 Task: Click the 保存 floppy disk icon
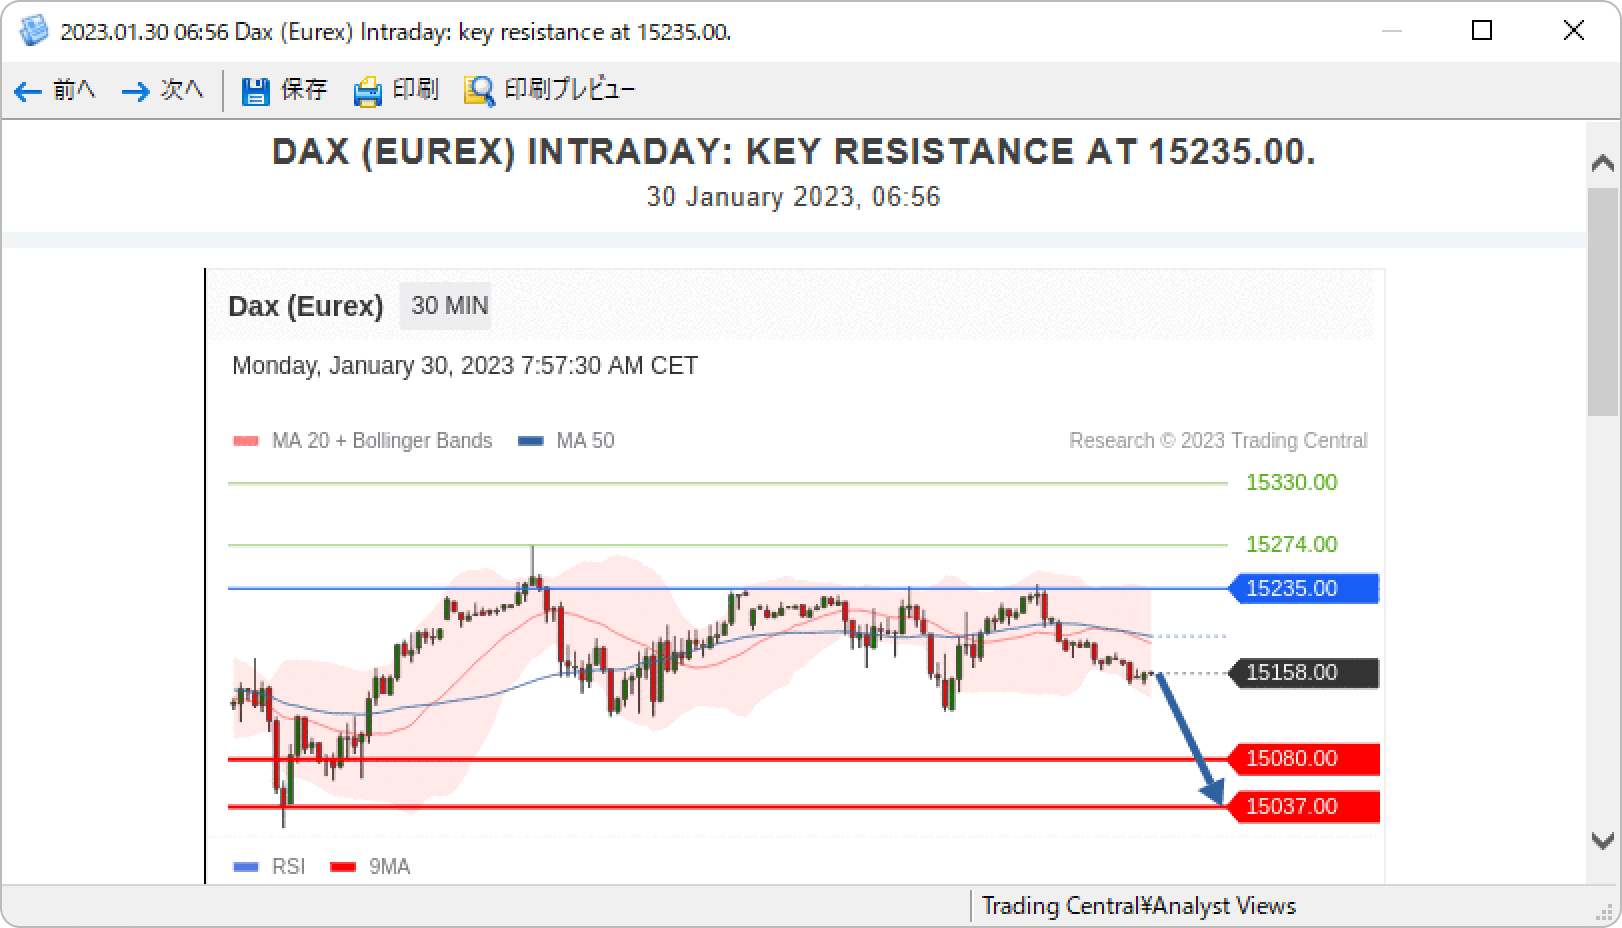pos(256,92)
